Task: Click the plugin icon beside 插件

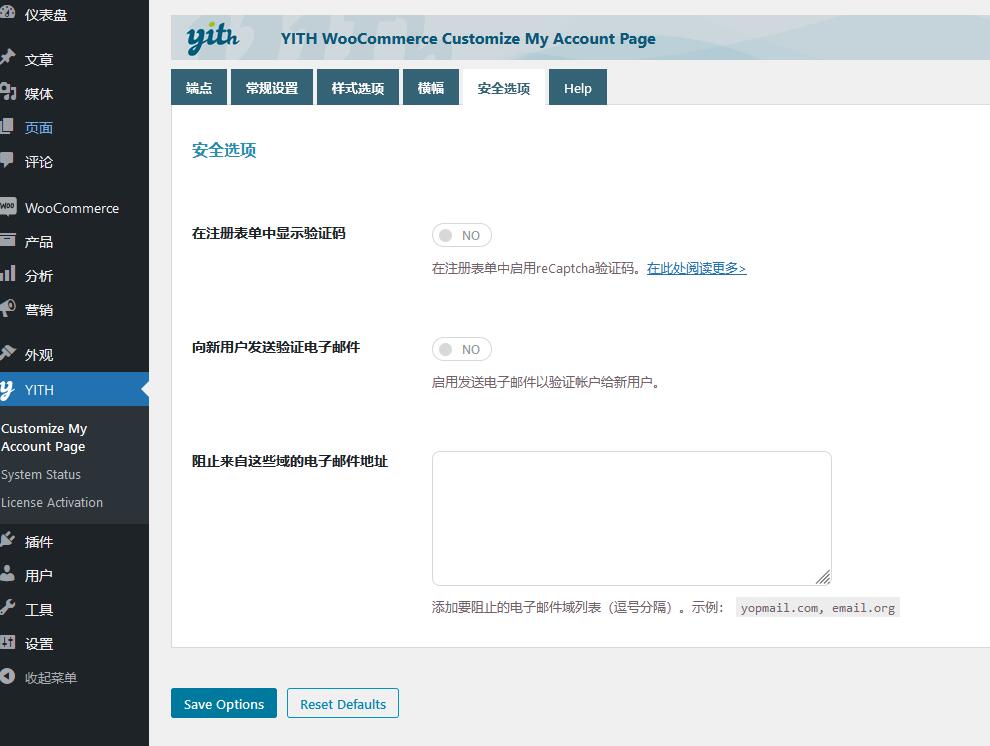Action: 7,541
